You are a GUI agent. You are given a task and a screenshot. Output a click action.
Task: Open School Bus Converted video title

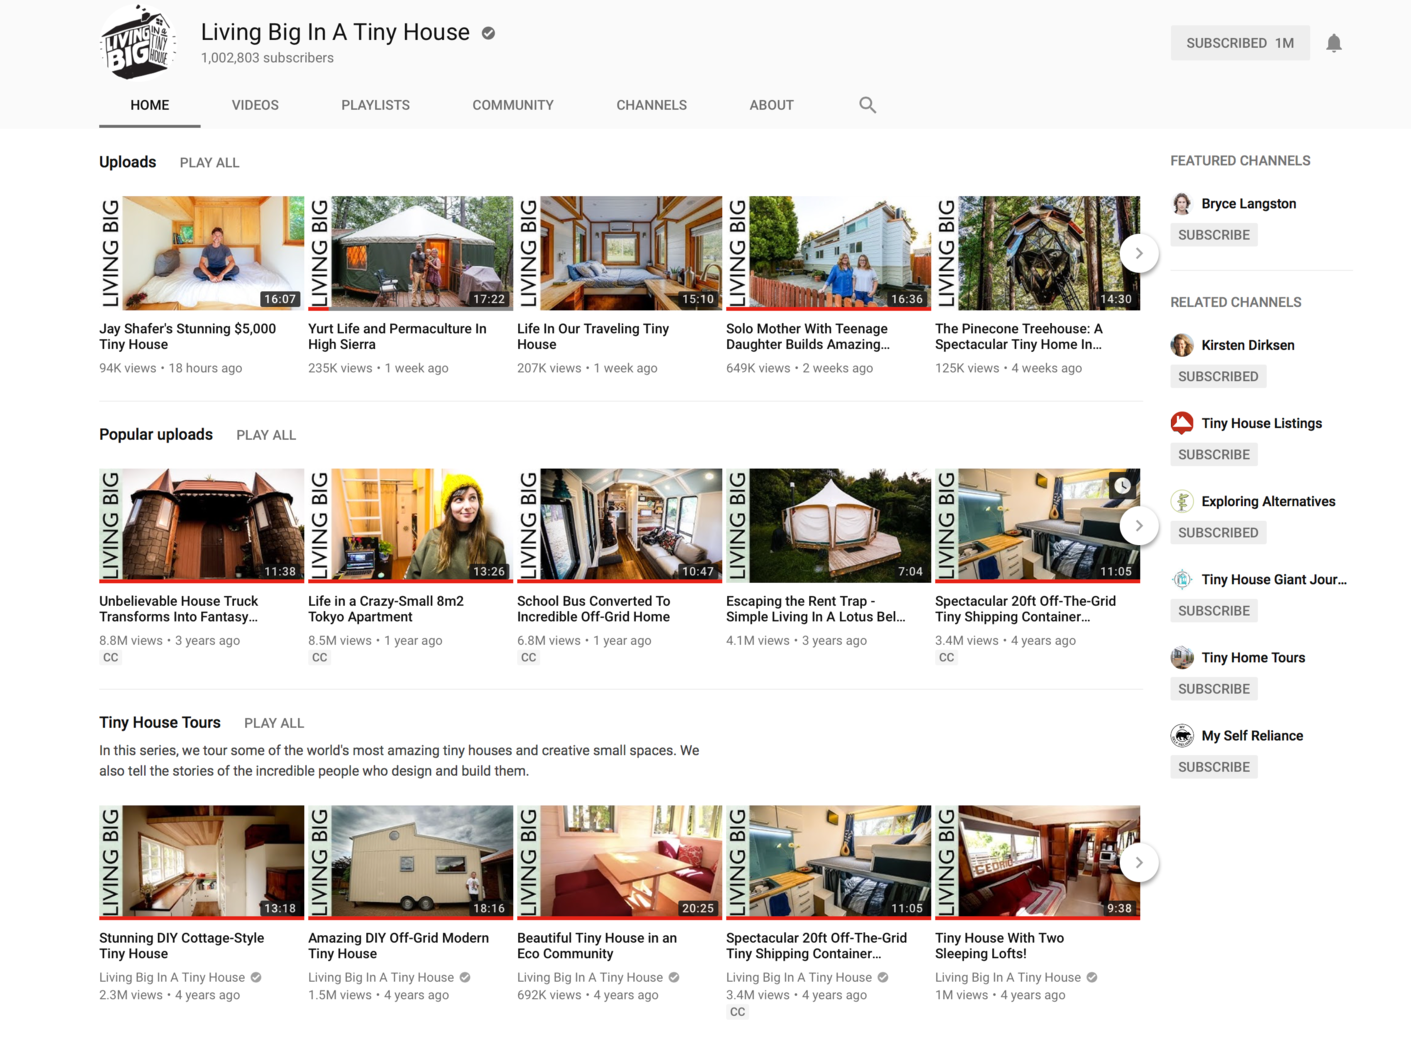(594, 609)
